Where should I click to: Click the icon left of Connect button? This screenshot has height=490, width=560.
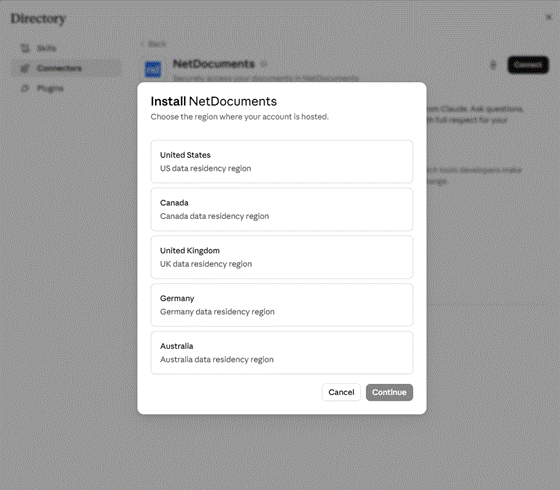point(493,65)
